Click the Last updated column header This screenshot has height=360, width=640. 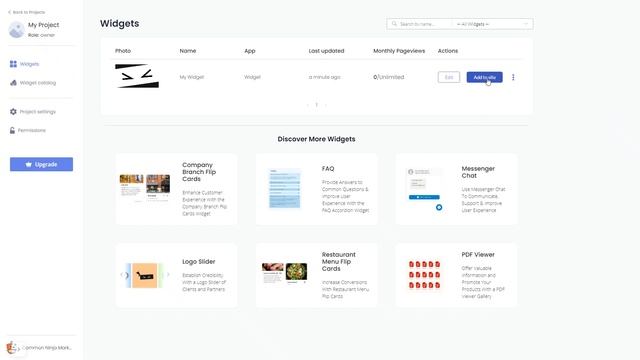(327, 51)
